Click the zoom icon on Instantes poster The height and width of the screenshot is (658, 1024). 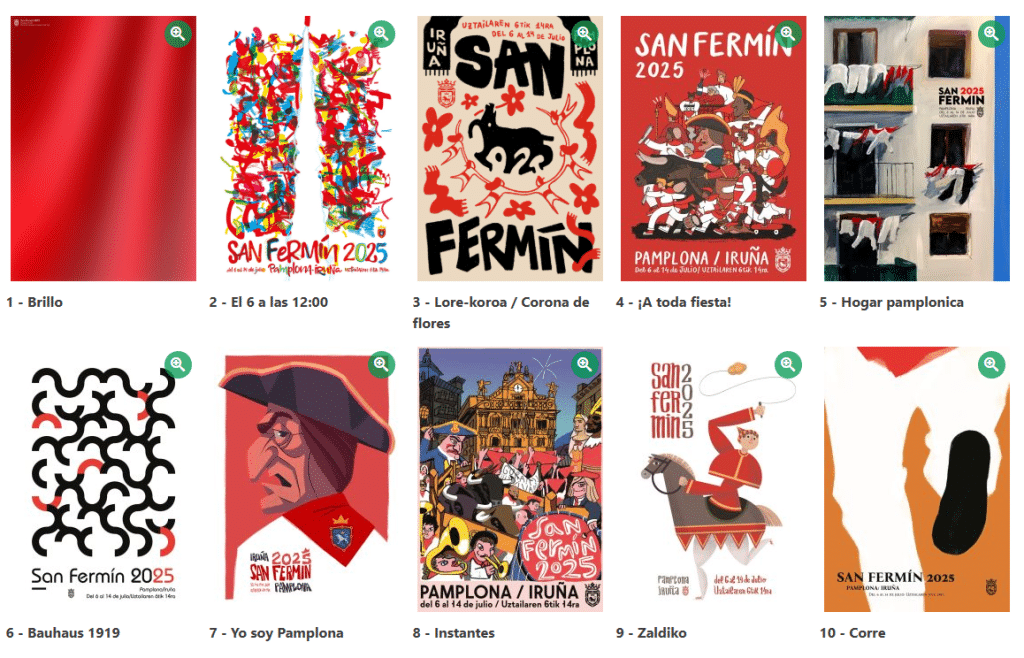pos(585,364)
